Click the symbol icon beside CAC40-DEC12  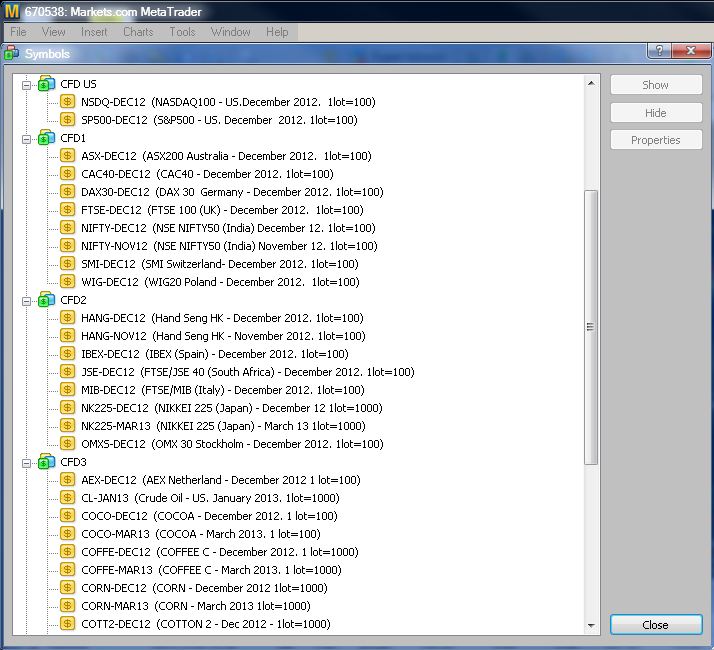[67, 174]
